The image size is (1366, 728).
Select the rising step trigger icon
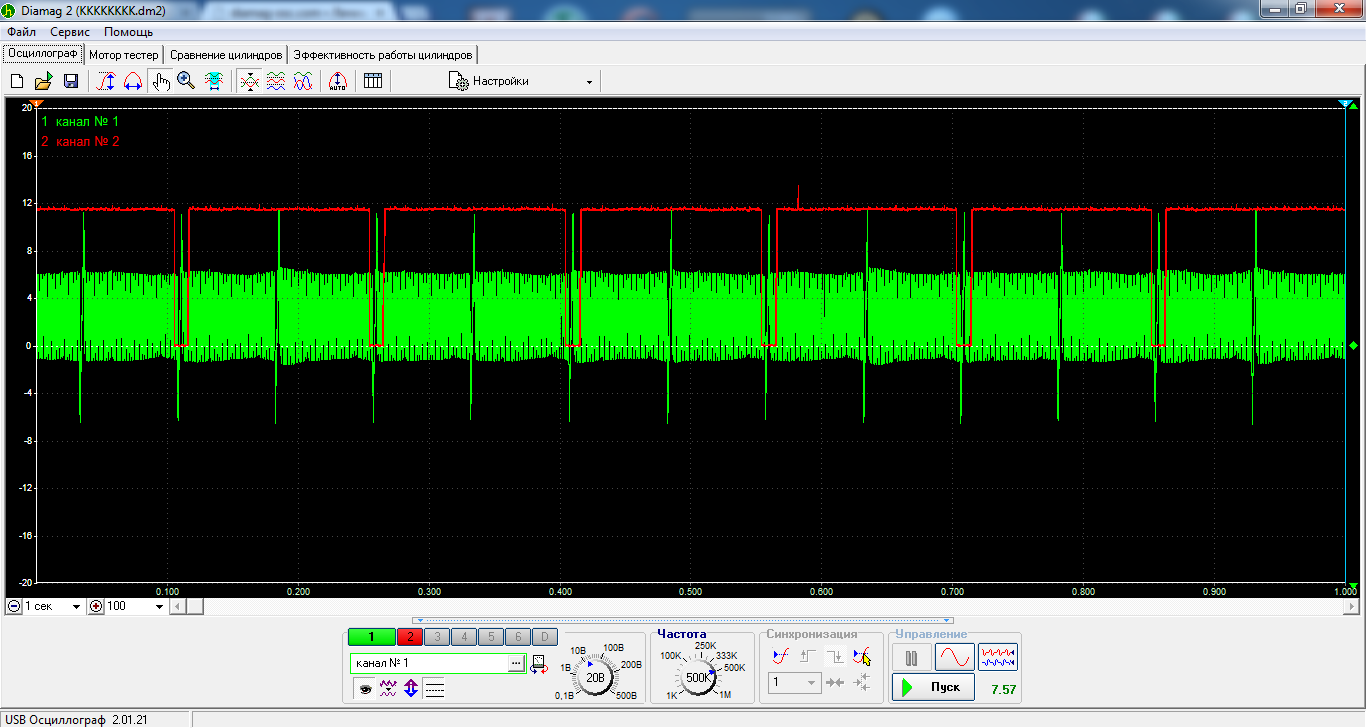(809, 657)
